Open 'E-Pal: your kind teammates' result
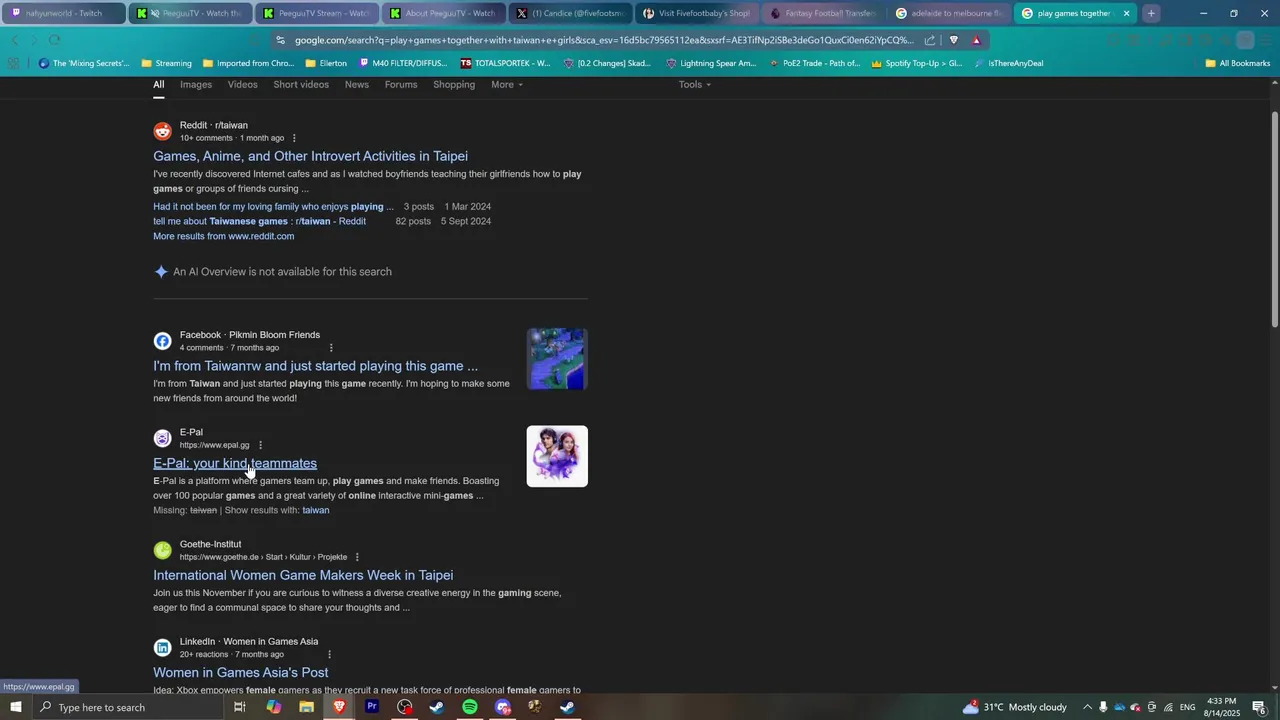Image resolution: width=1280 pixels, height=720 pixels. pyautogui.click(x=235, y=463)
